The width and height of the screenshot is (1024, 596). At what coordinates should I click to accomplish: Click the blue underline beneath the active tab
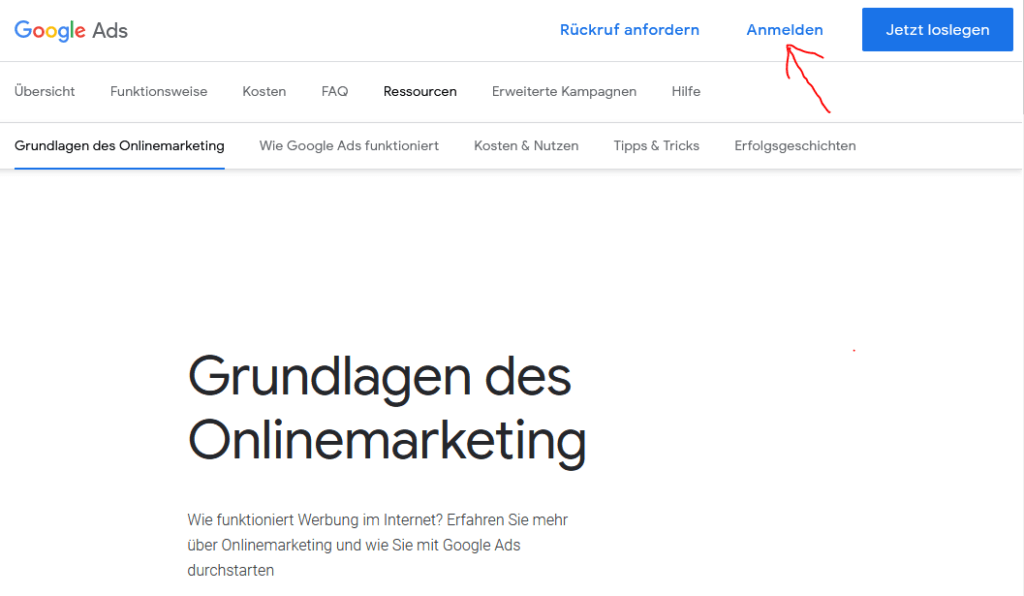(x=119, y=167)
